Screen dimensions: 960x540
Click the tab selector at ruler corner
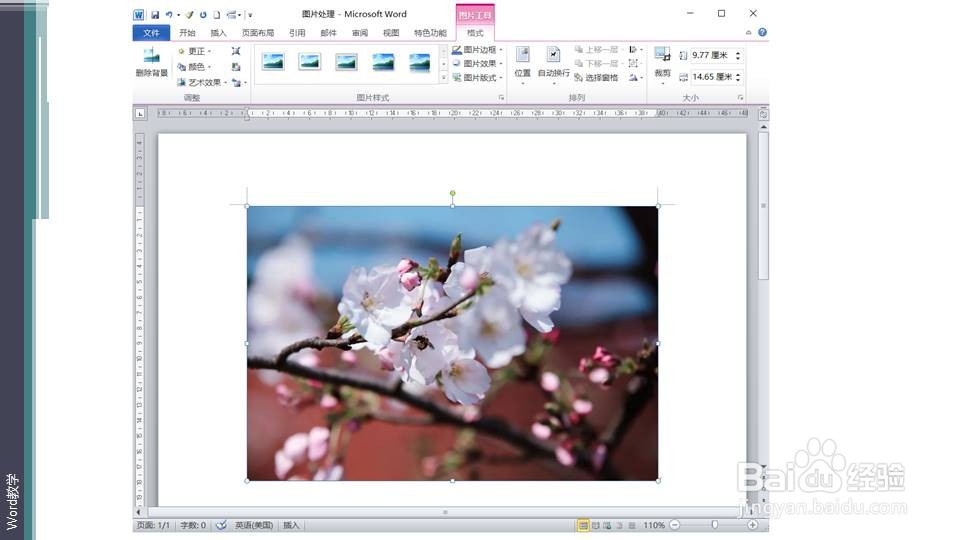tap(140, 114)
